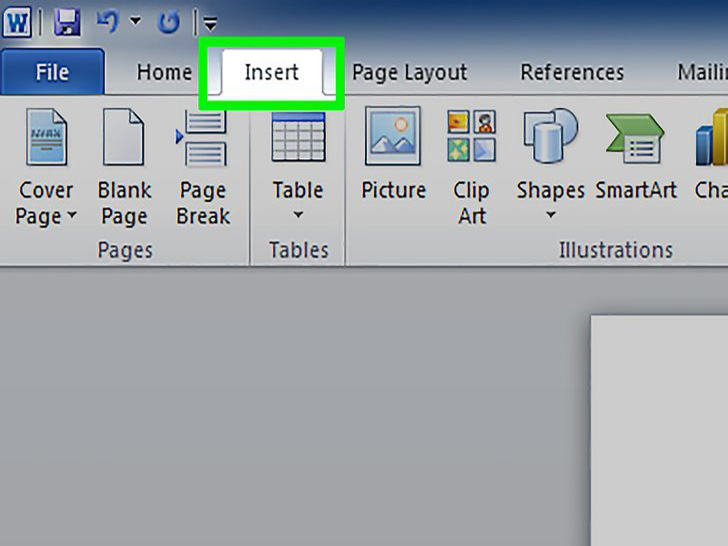Click the Word application icon
This screenshot has height=546, width=728.
click(17, 22)
